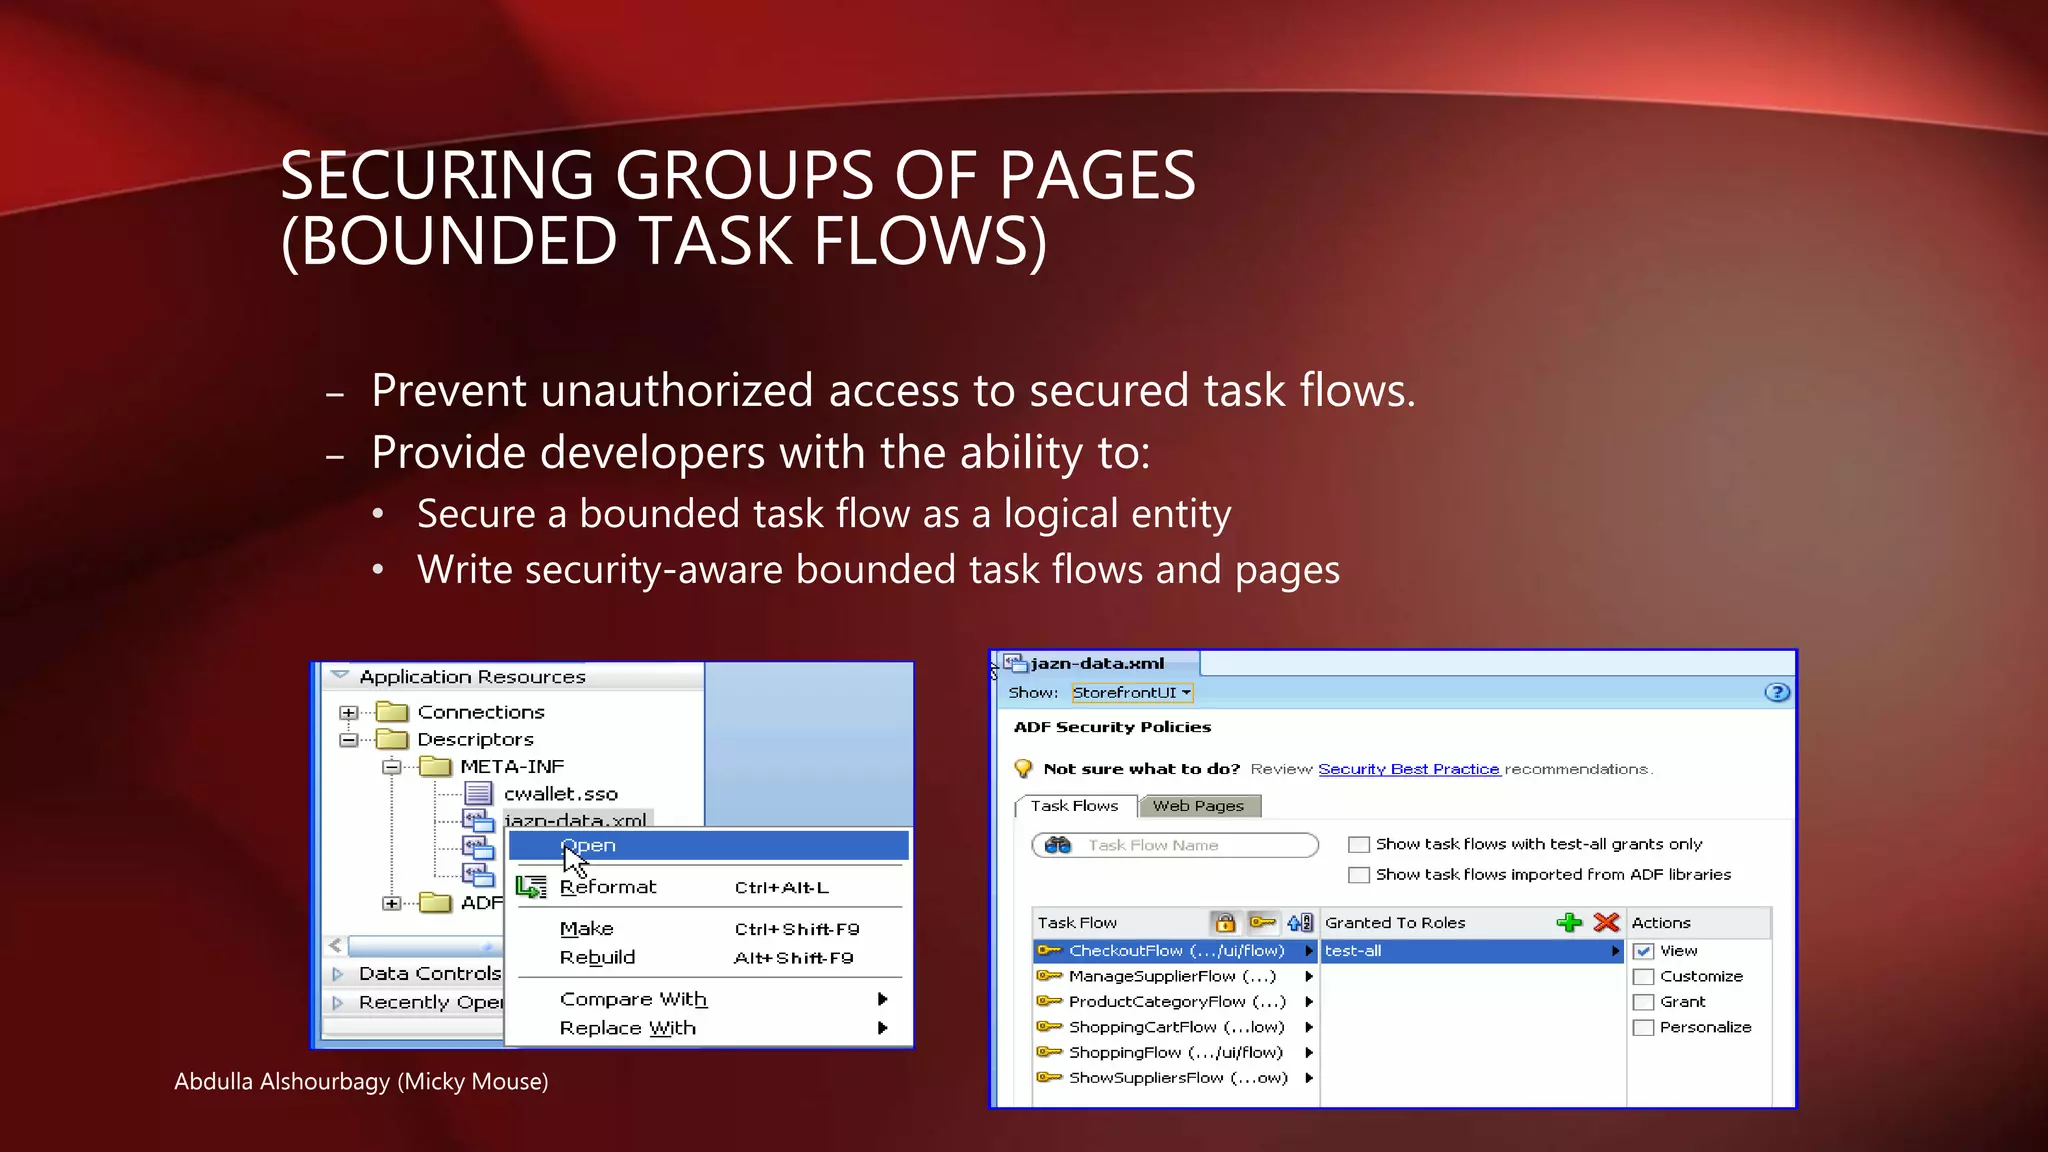Viewport: 2048px width, 1152px height.
Task: Click the key icon beside ManageSupplierFlow
Action: (x=1049, y=976)
